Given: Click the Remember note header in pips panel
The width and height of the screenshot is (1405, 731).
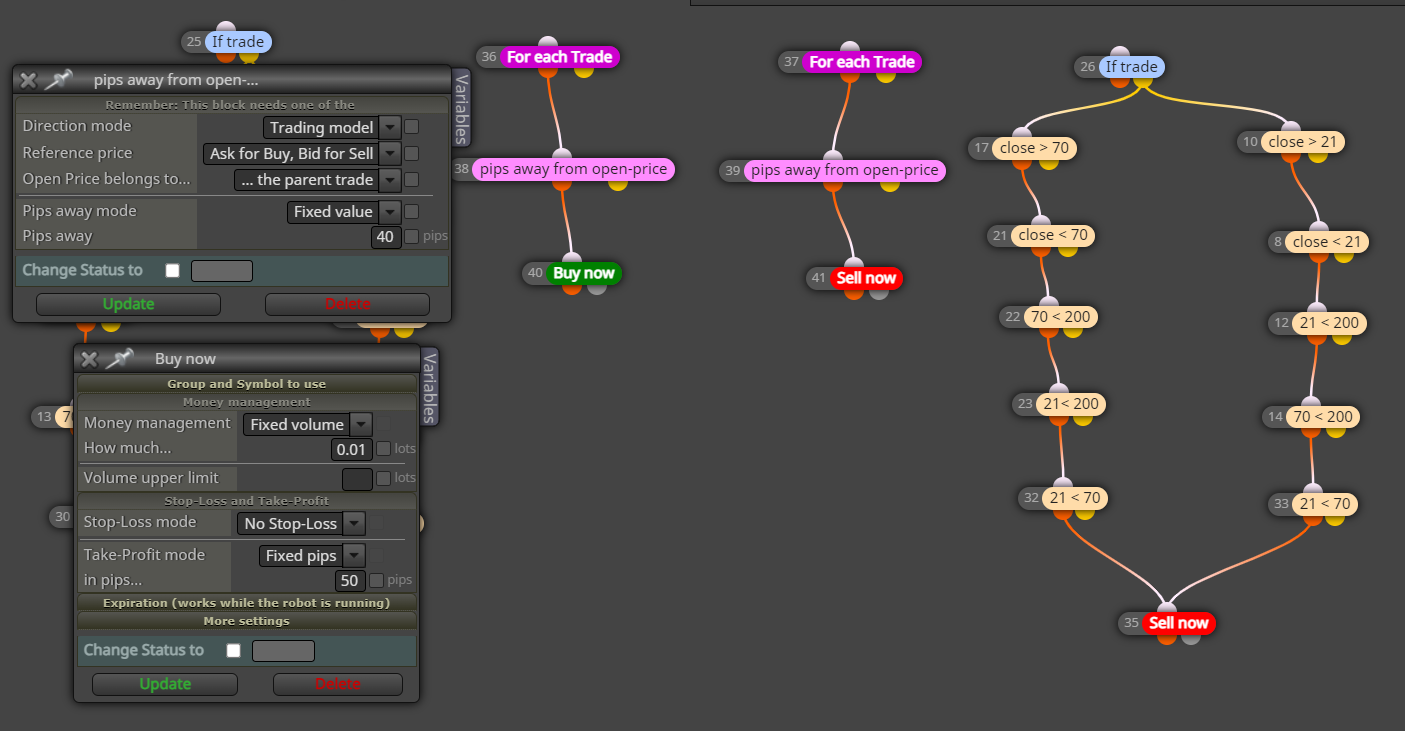Looking at the screenshot, I should point(231,105).
